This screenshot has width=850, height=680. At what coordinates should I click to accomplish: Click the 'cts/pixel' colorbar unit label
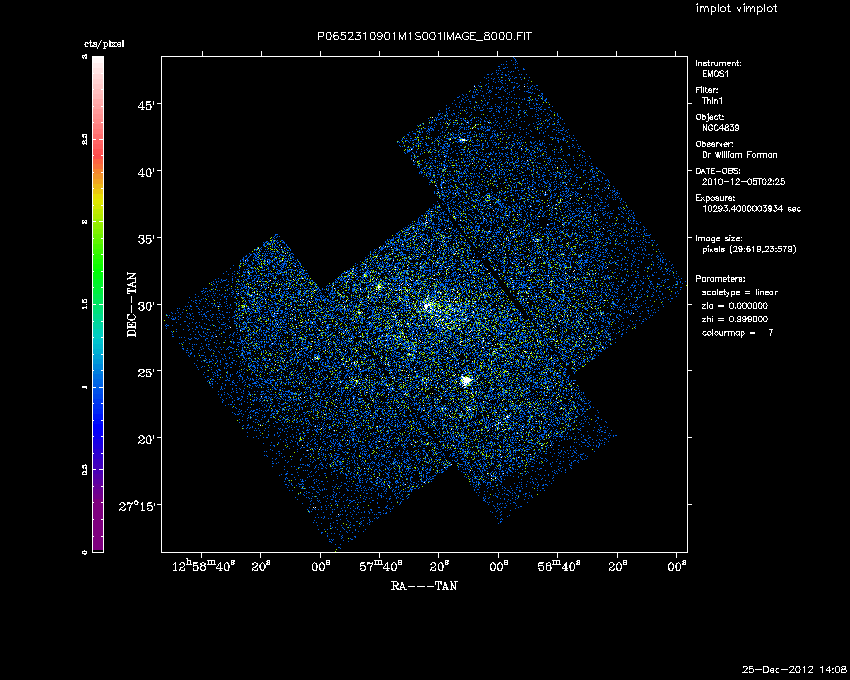tap(104, 44)
